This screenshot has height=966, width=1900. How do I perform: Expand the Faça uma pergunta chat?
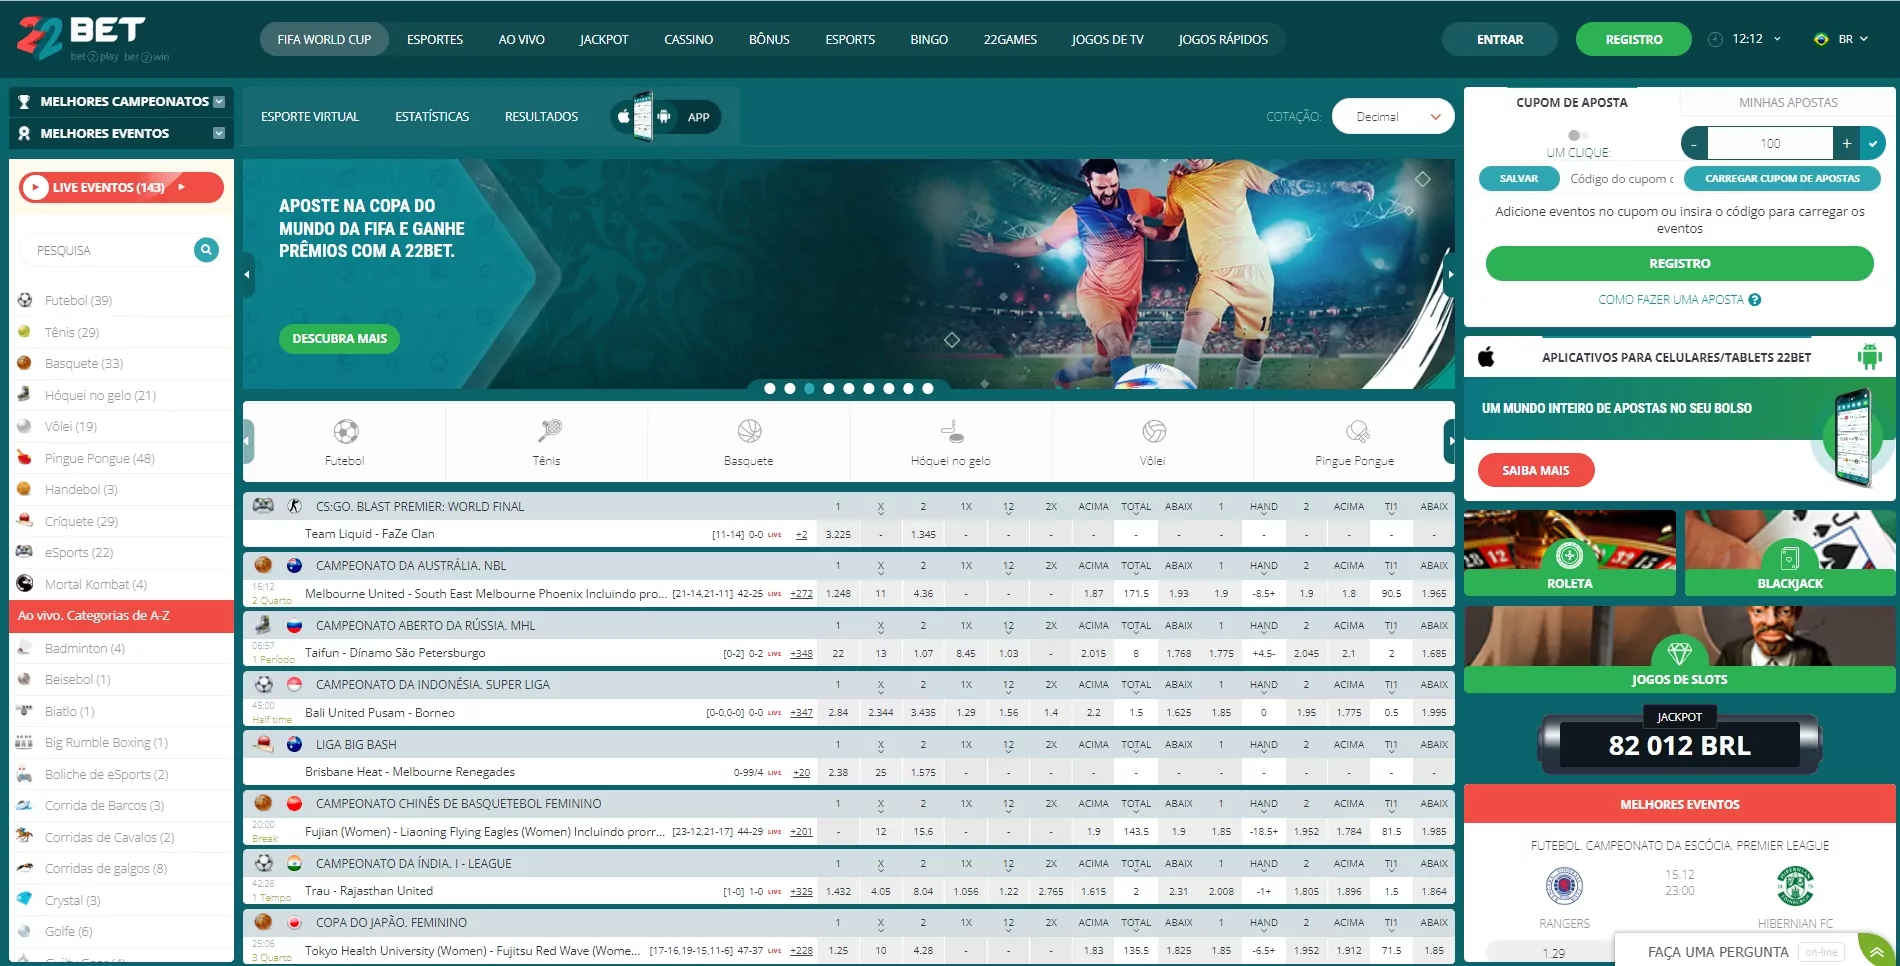pos(1876,950)
